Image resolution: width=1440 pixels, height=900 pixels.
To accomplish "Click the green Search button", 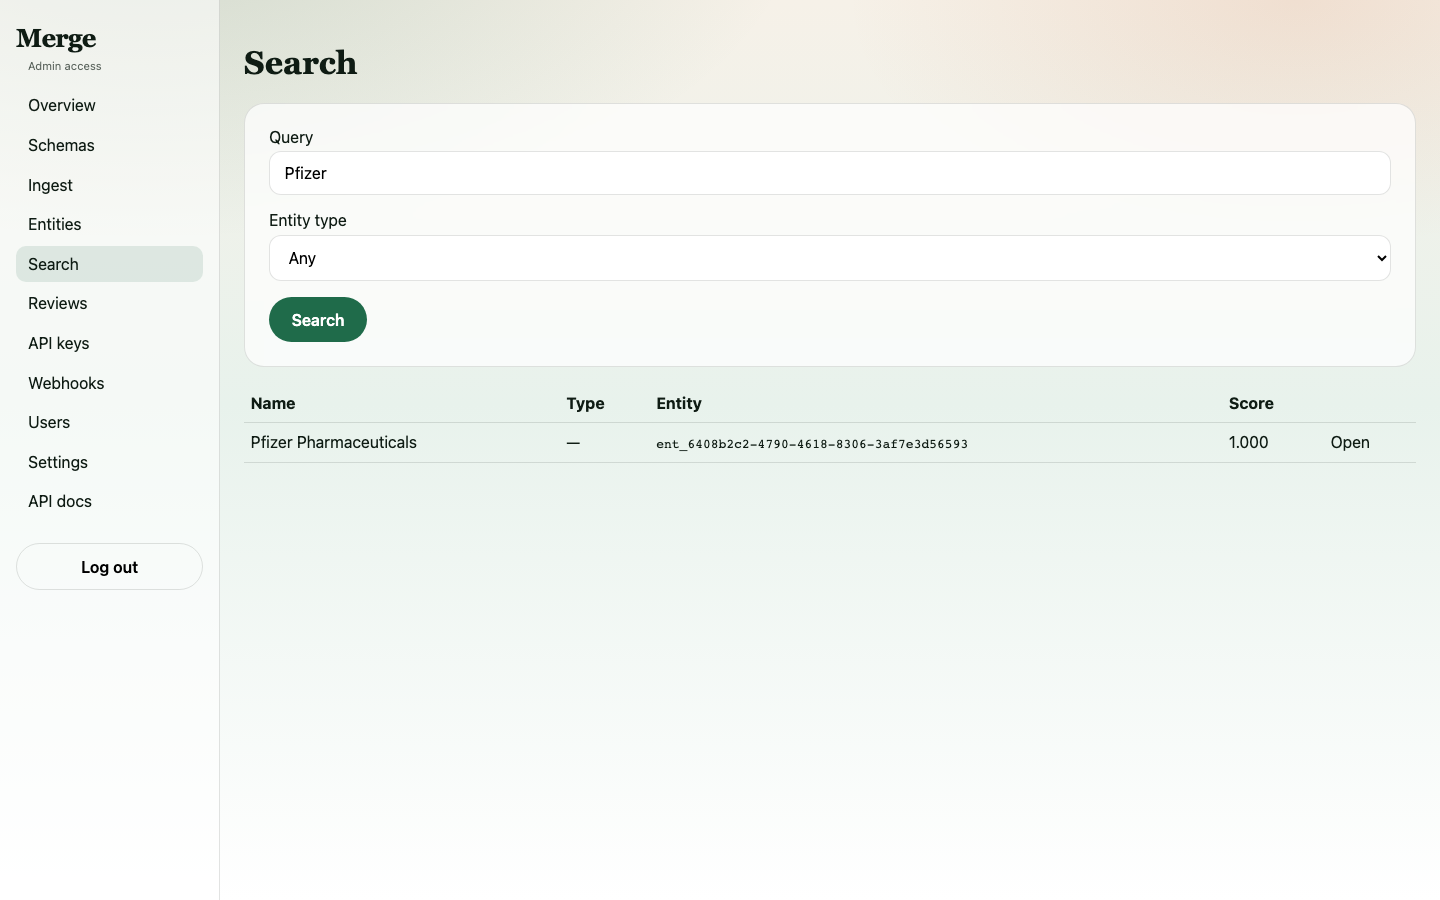I will click(x=318, y=320).
